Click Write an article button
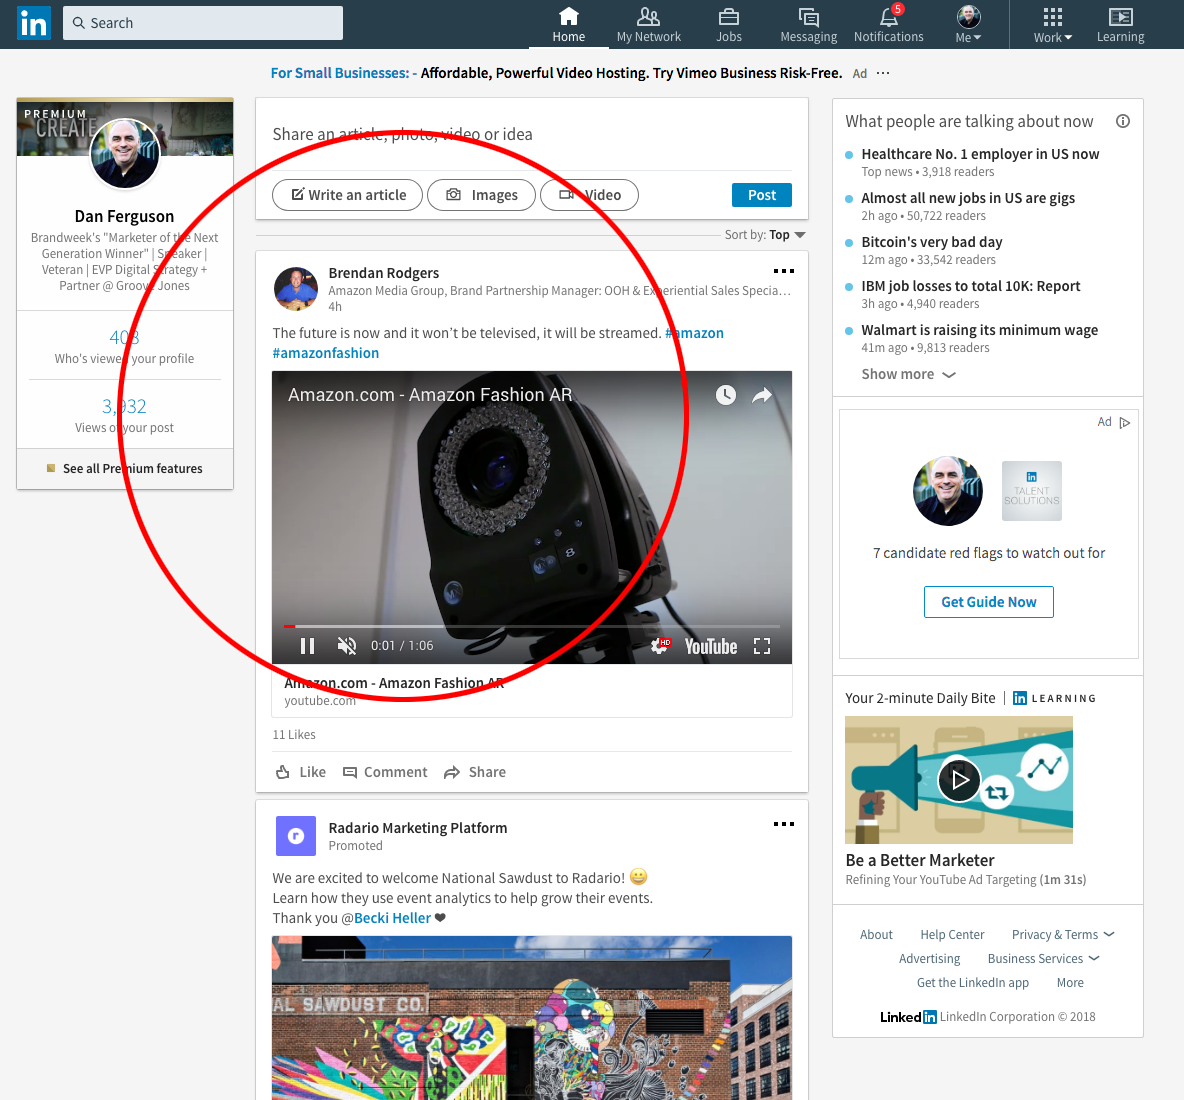 [347, 195]
